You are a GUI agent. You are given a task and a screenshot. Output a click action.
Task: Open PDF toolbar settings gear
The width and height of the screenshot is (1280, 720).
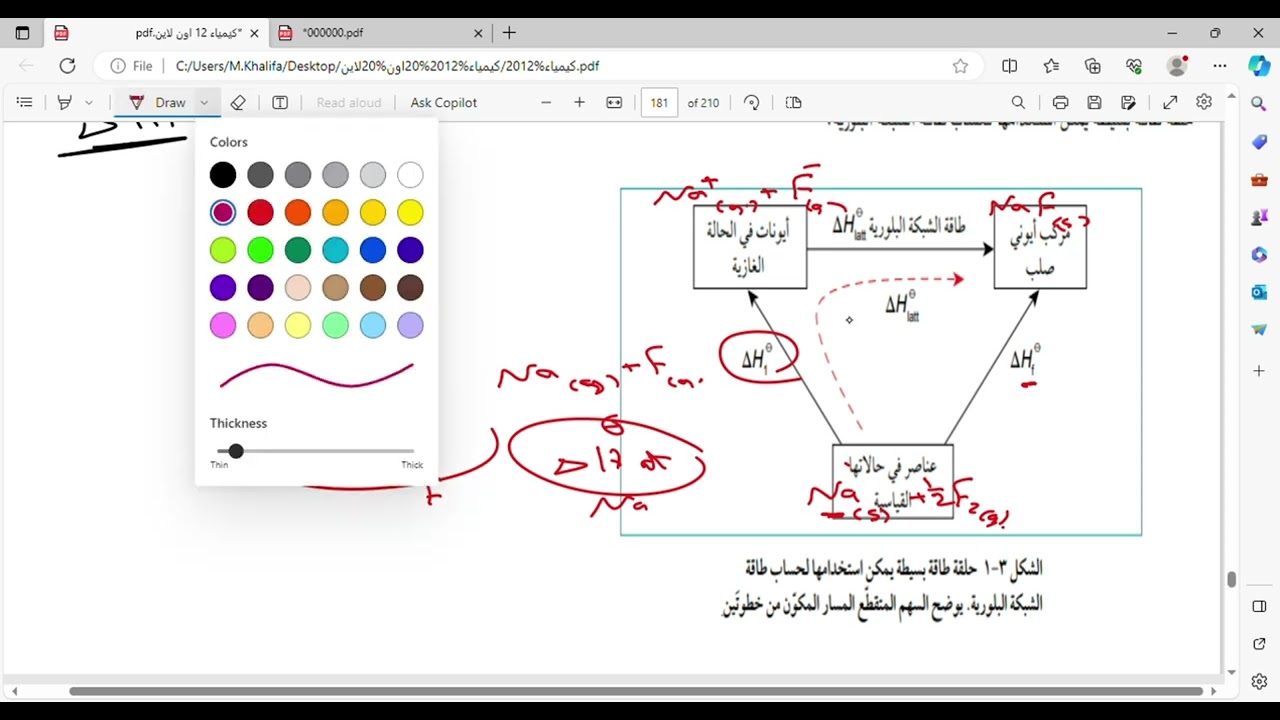pyautogui.click(x=1204, y=102)
